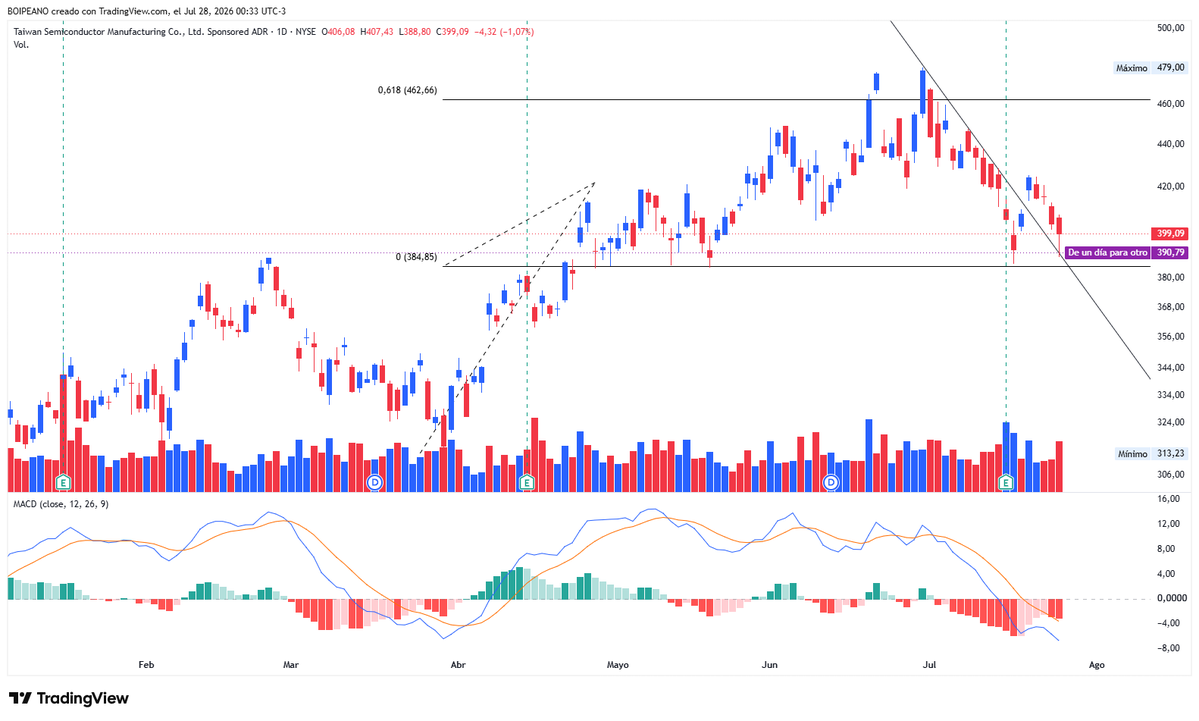The width and height of the screenshot is (1199, 721).
Task: Click the Mínimo price tag
Action: click(x=1132, y=454)
